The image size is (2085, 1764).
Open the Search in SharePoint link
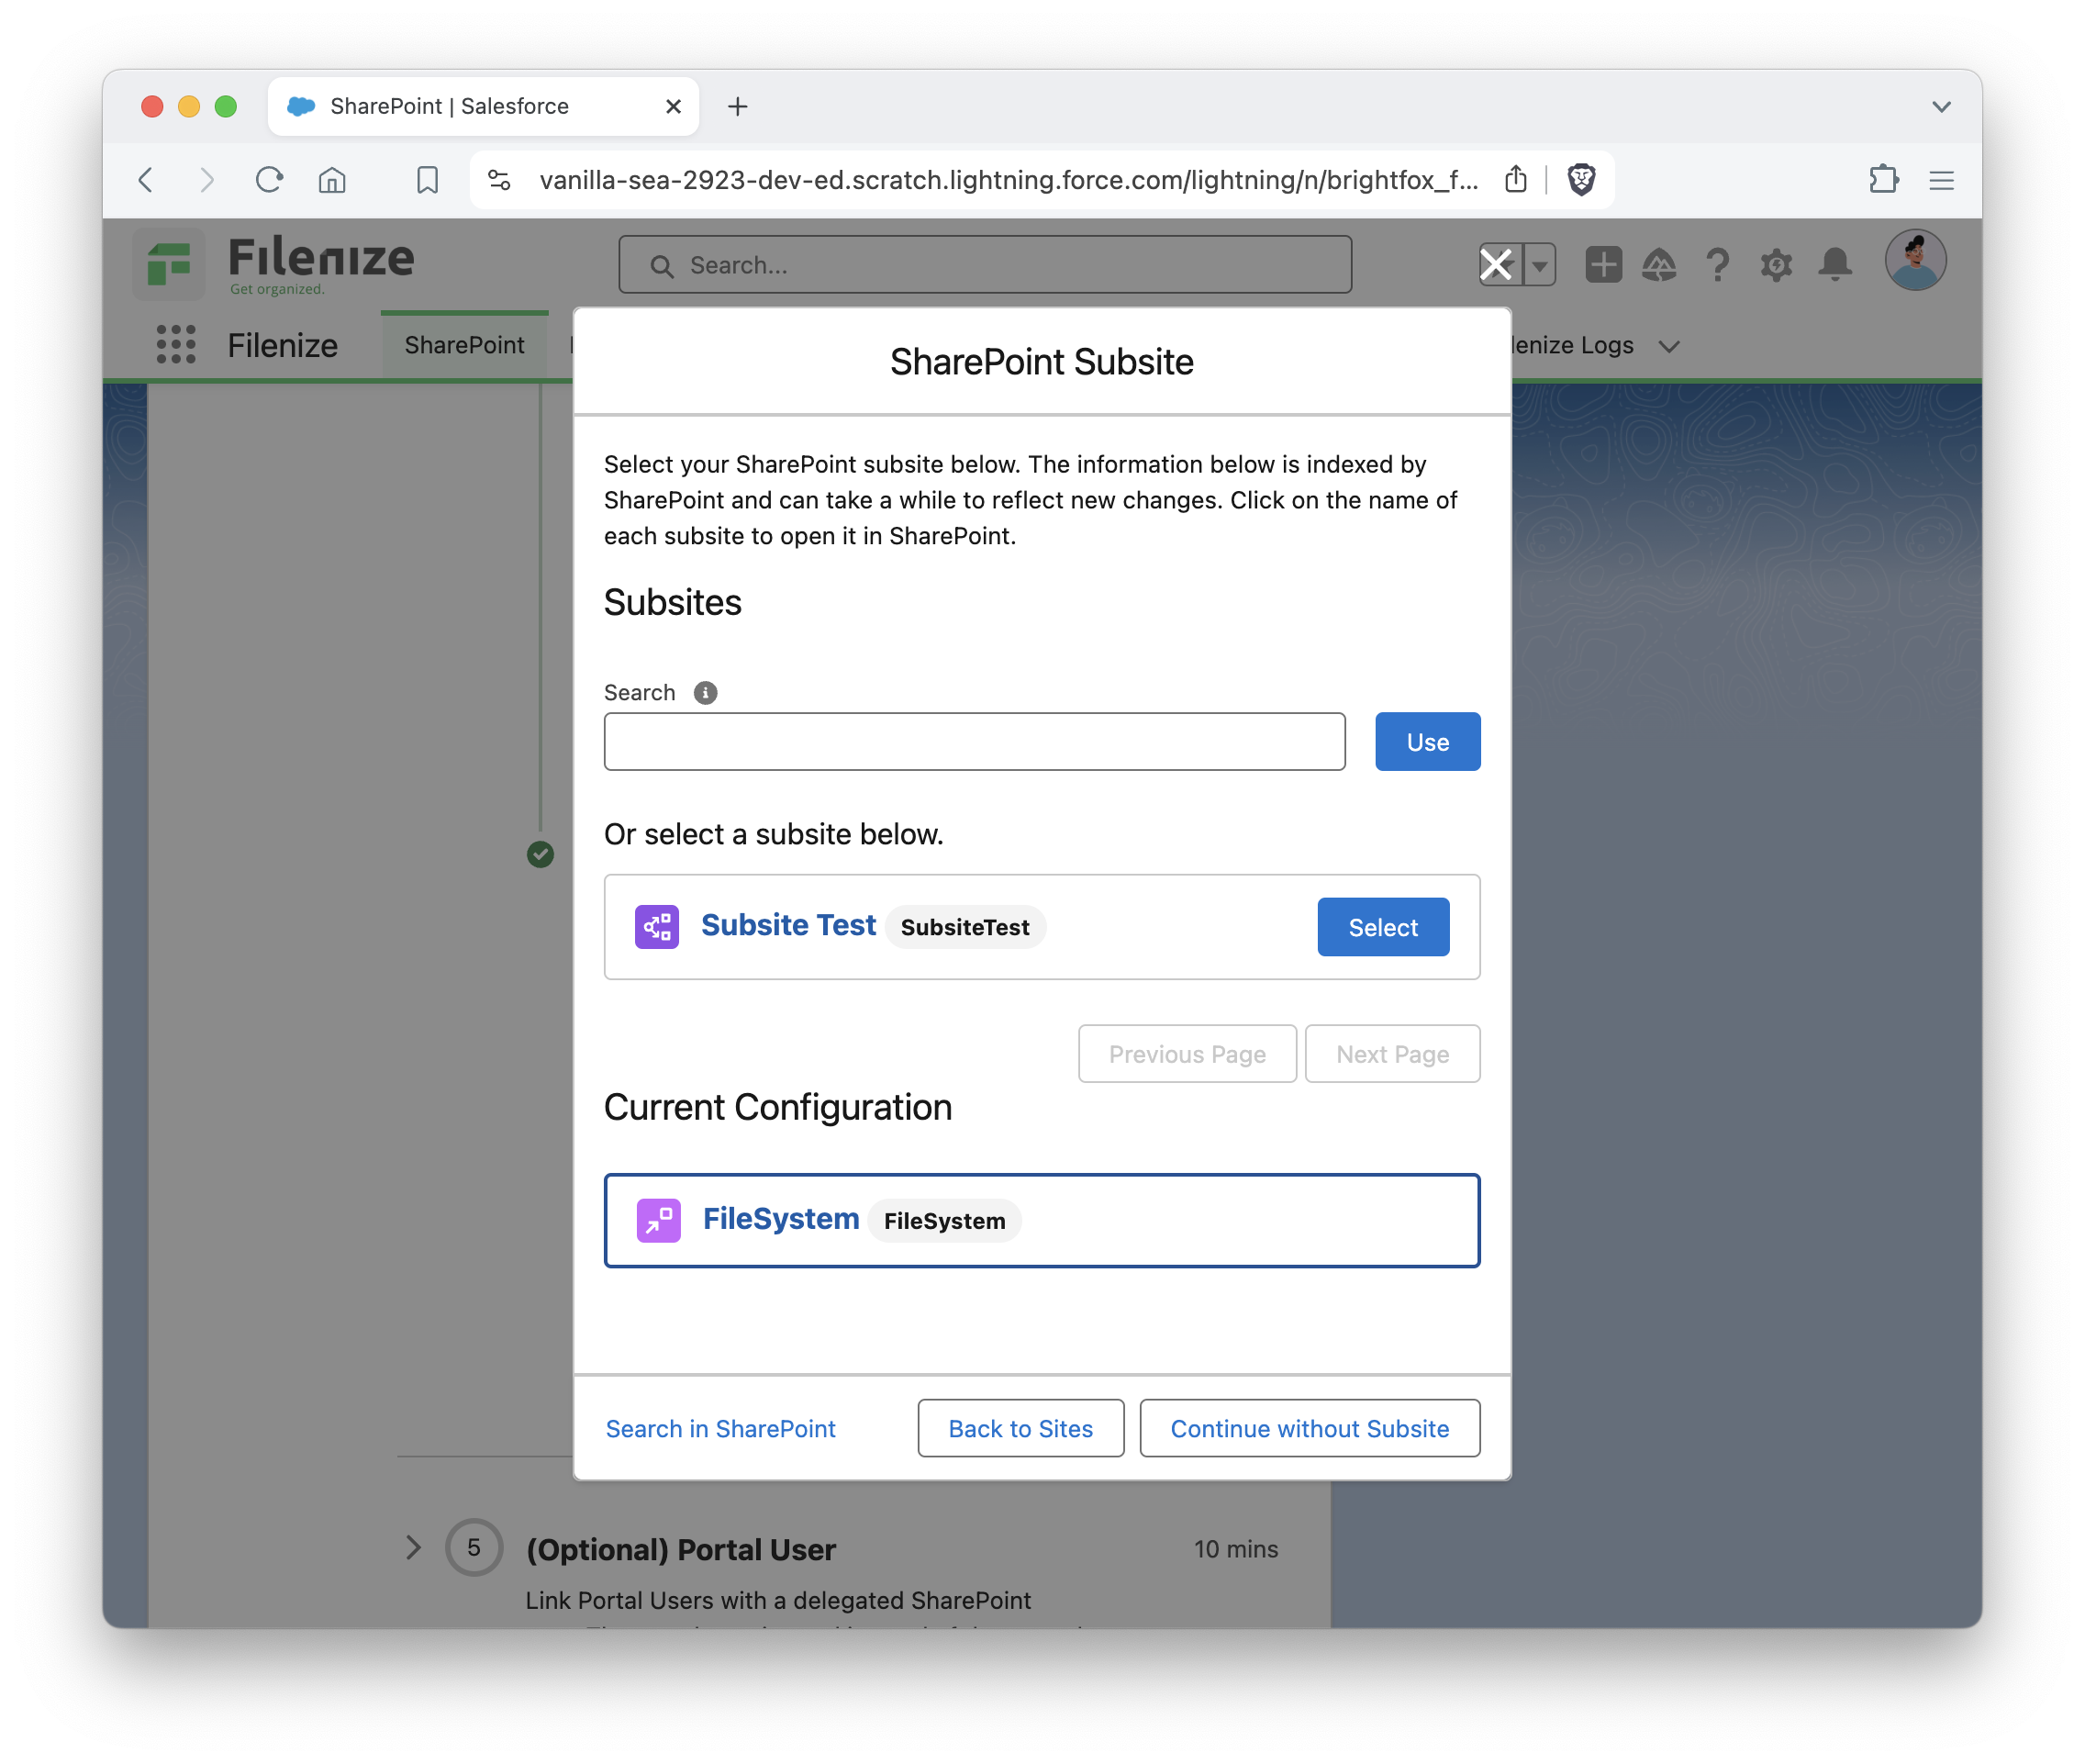pos(720,1428)
